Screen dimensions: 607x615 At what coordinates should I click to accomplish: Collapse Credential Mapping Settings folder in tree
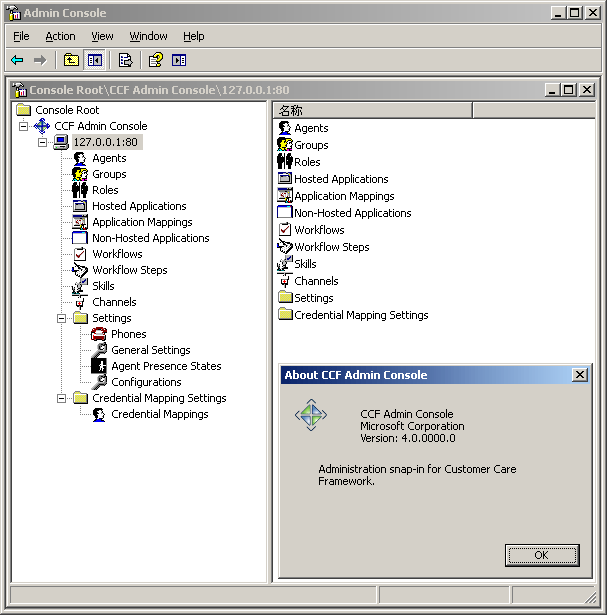point(61,398)
